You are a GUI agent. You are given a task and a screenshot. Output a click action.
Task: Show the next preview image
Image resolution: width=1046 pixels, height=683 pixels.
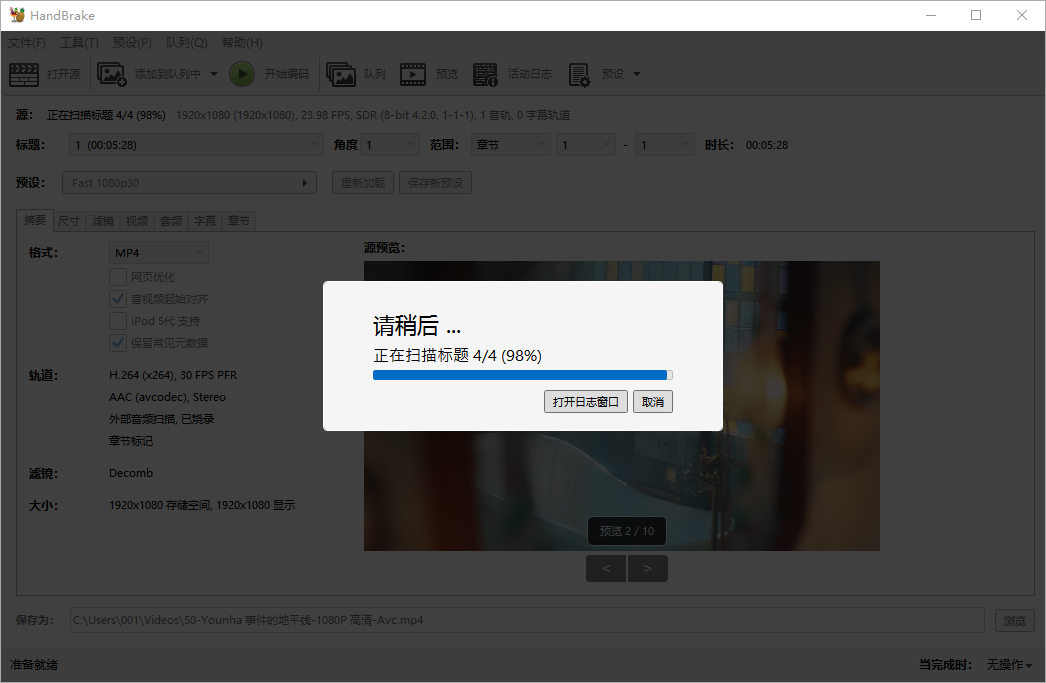pyautogui.click(x=648, y=568)
